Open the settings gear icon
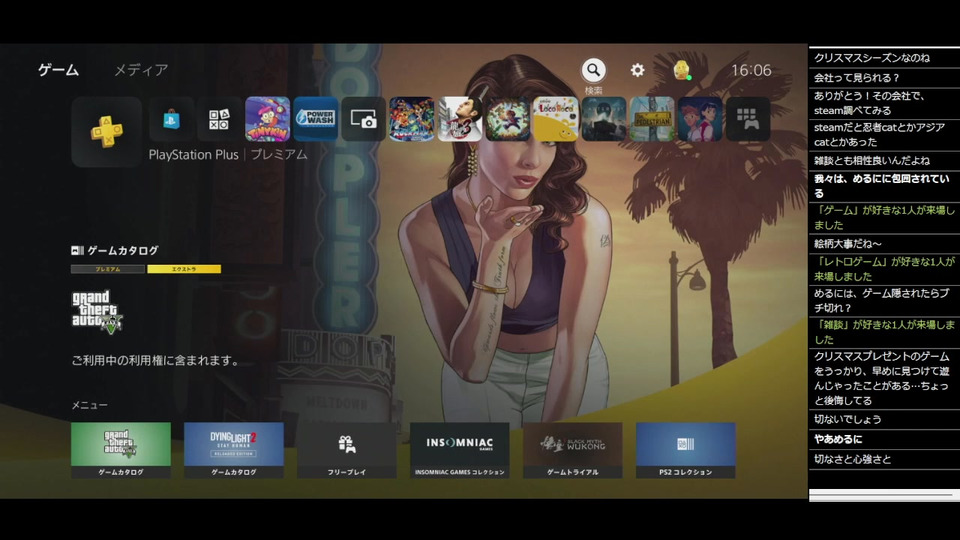The width and height of the screenshot is (960, 540). [637, 70]
